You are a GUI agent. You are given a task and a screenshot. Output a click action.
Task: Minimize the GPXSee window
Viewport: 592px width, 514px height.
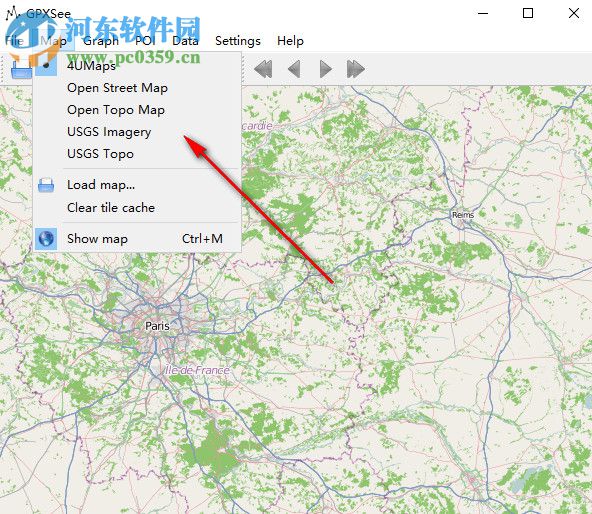[483, 13]
